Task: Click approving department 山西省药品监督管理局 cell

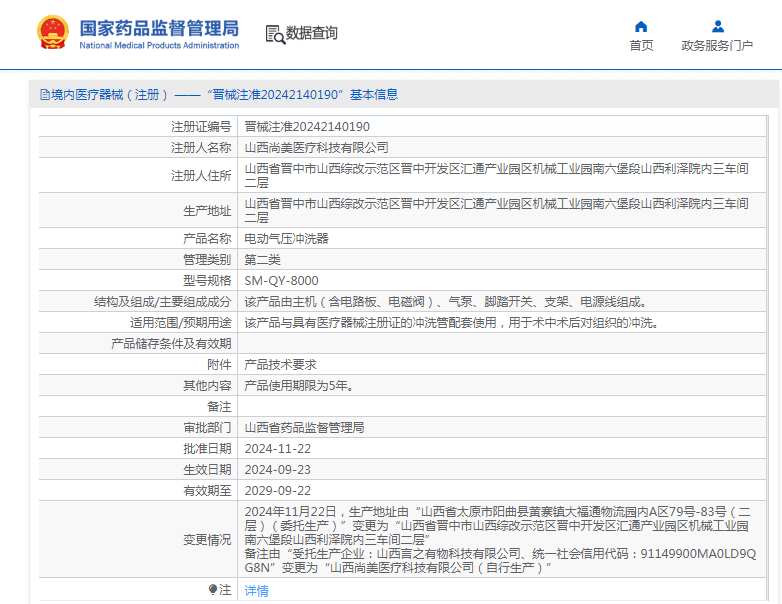Action: [x=305, y=428]
